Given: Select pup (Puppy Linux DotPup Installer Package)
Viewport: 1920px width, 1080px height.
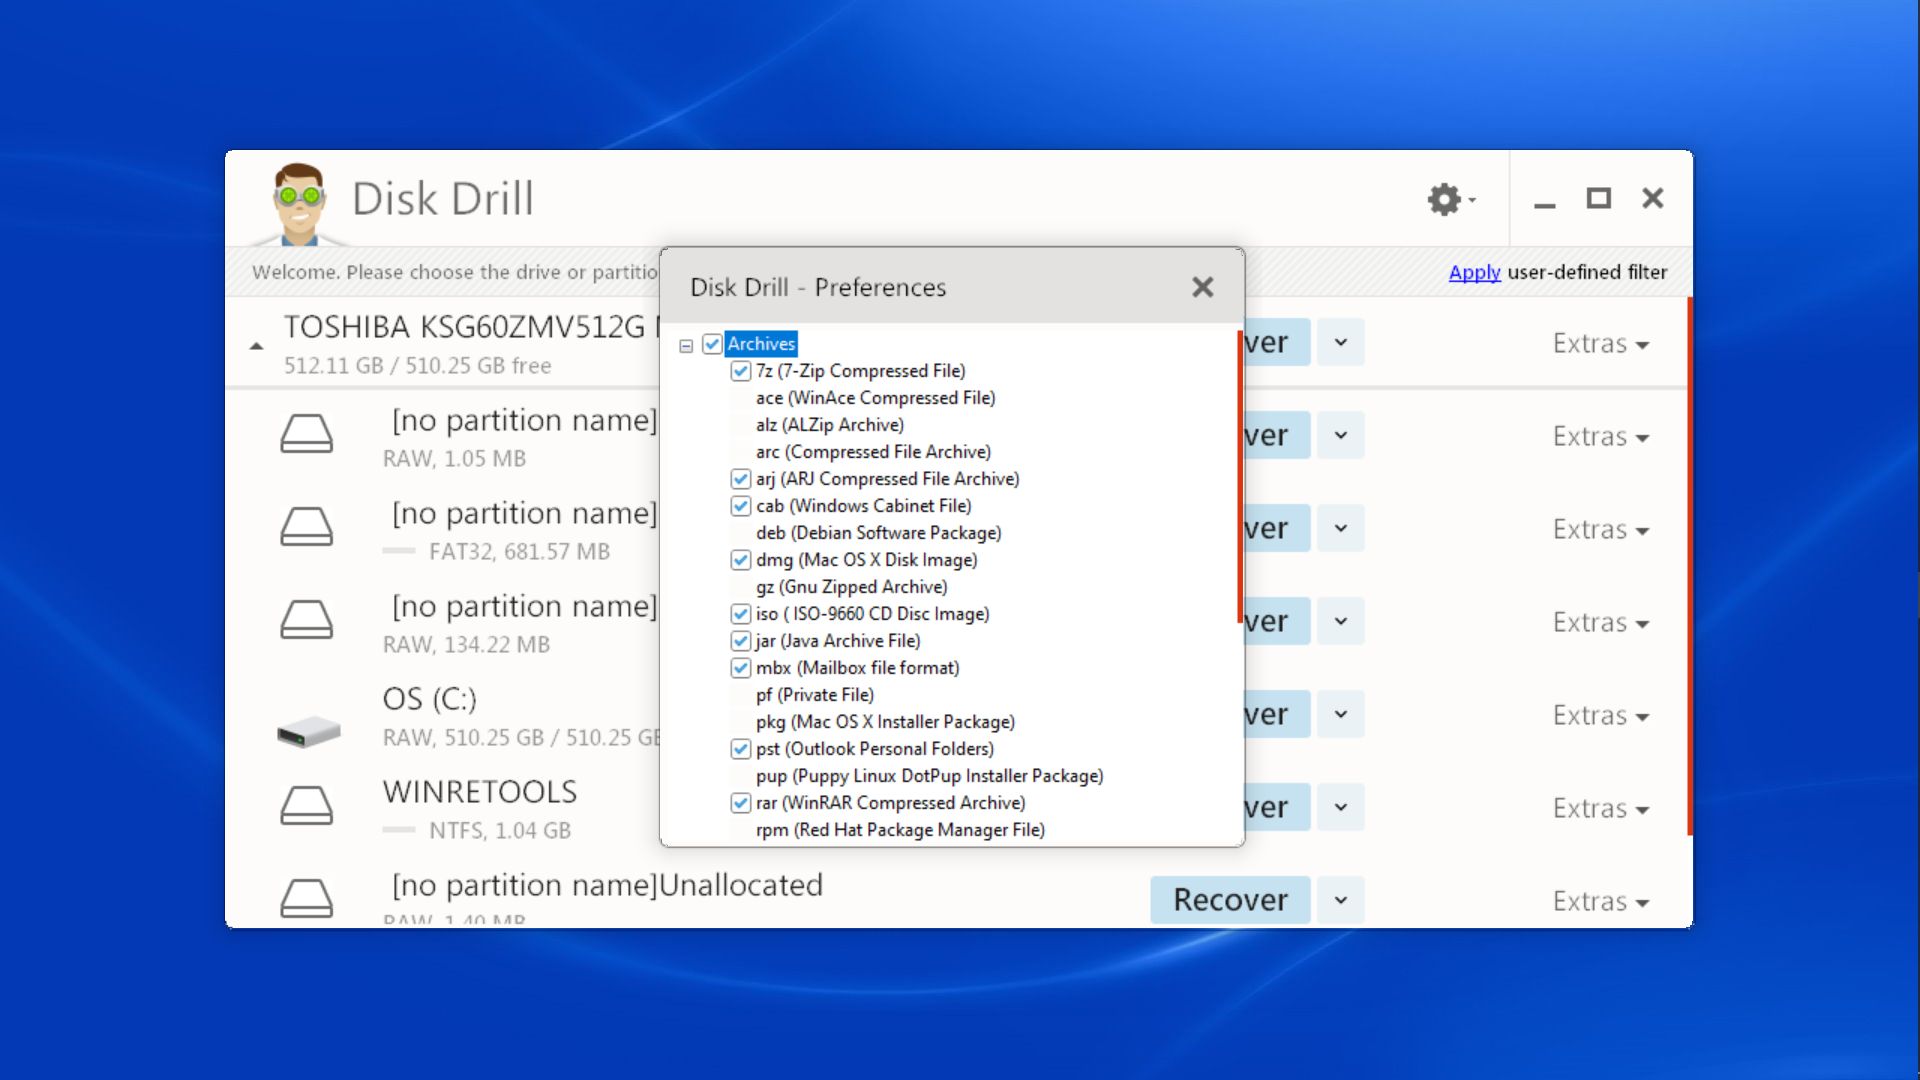Looking at the screenshot, I should 929,776.
